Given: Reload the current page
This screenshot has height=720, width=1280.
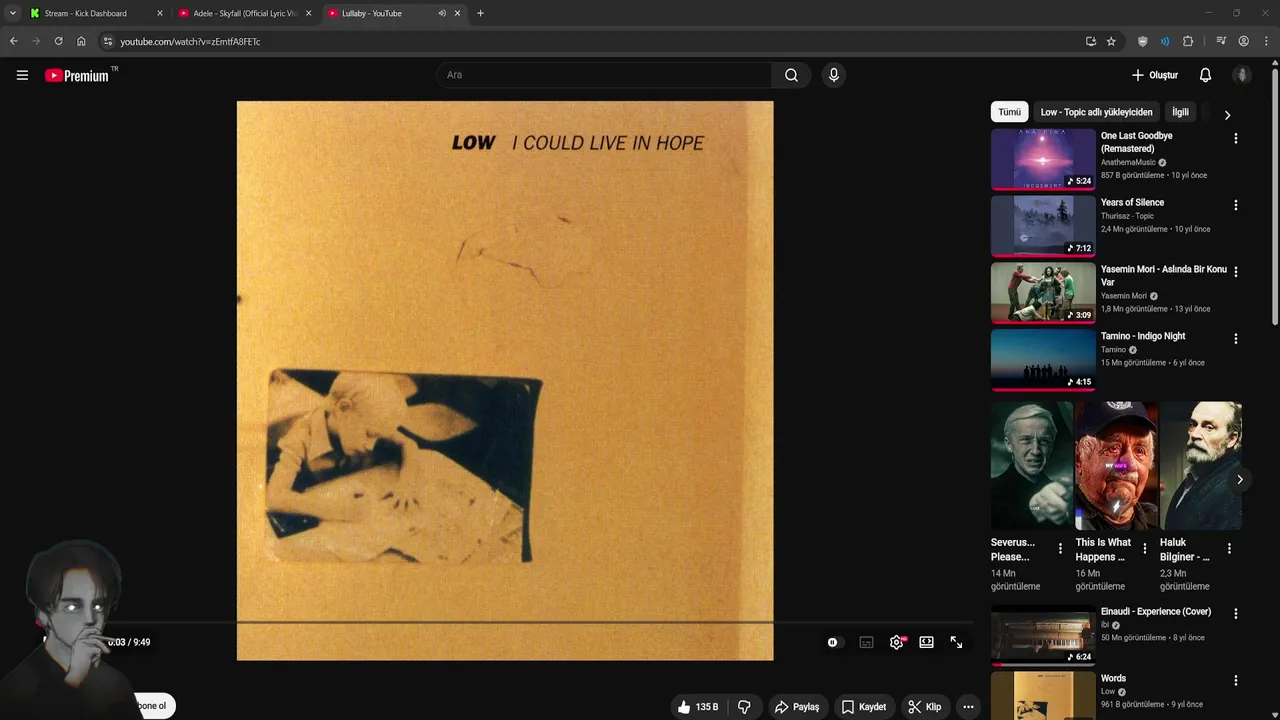Looking at the screenshot, I should [58, 41].
